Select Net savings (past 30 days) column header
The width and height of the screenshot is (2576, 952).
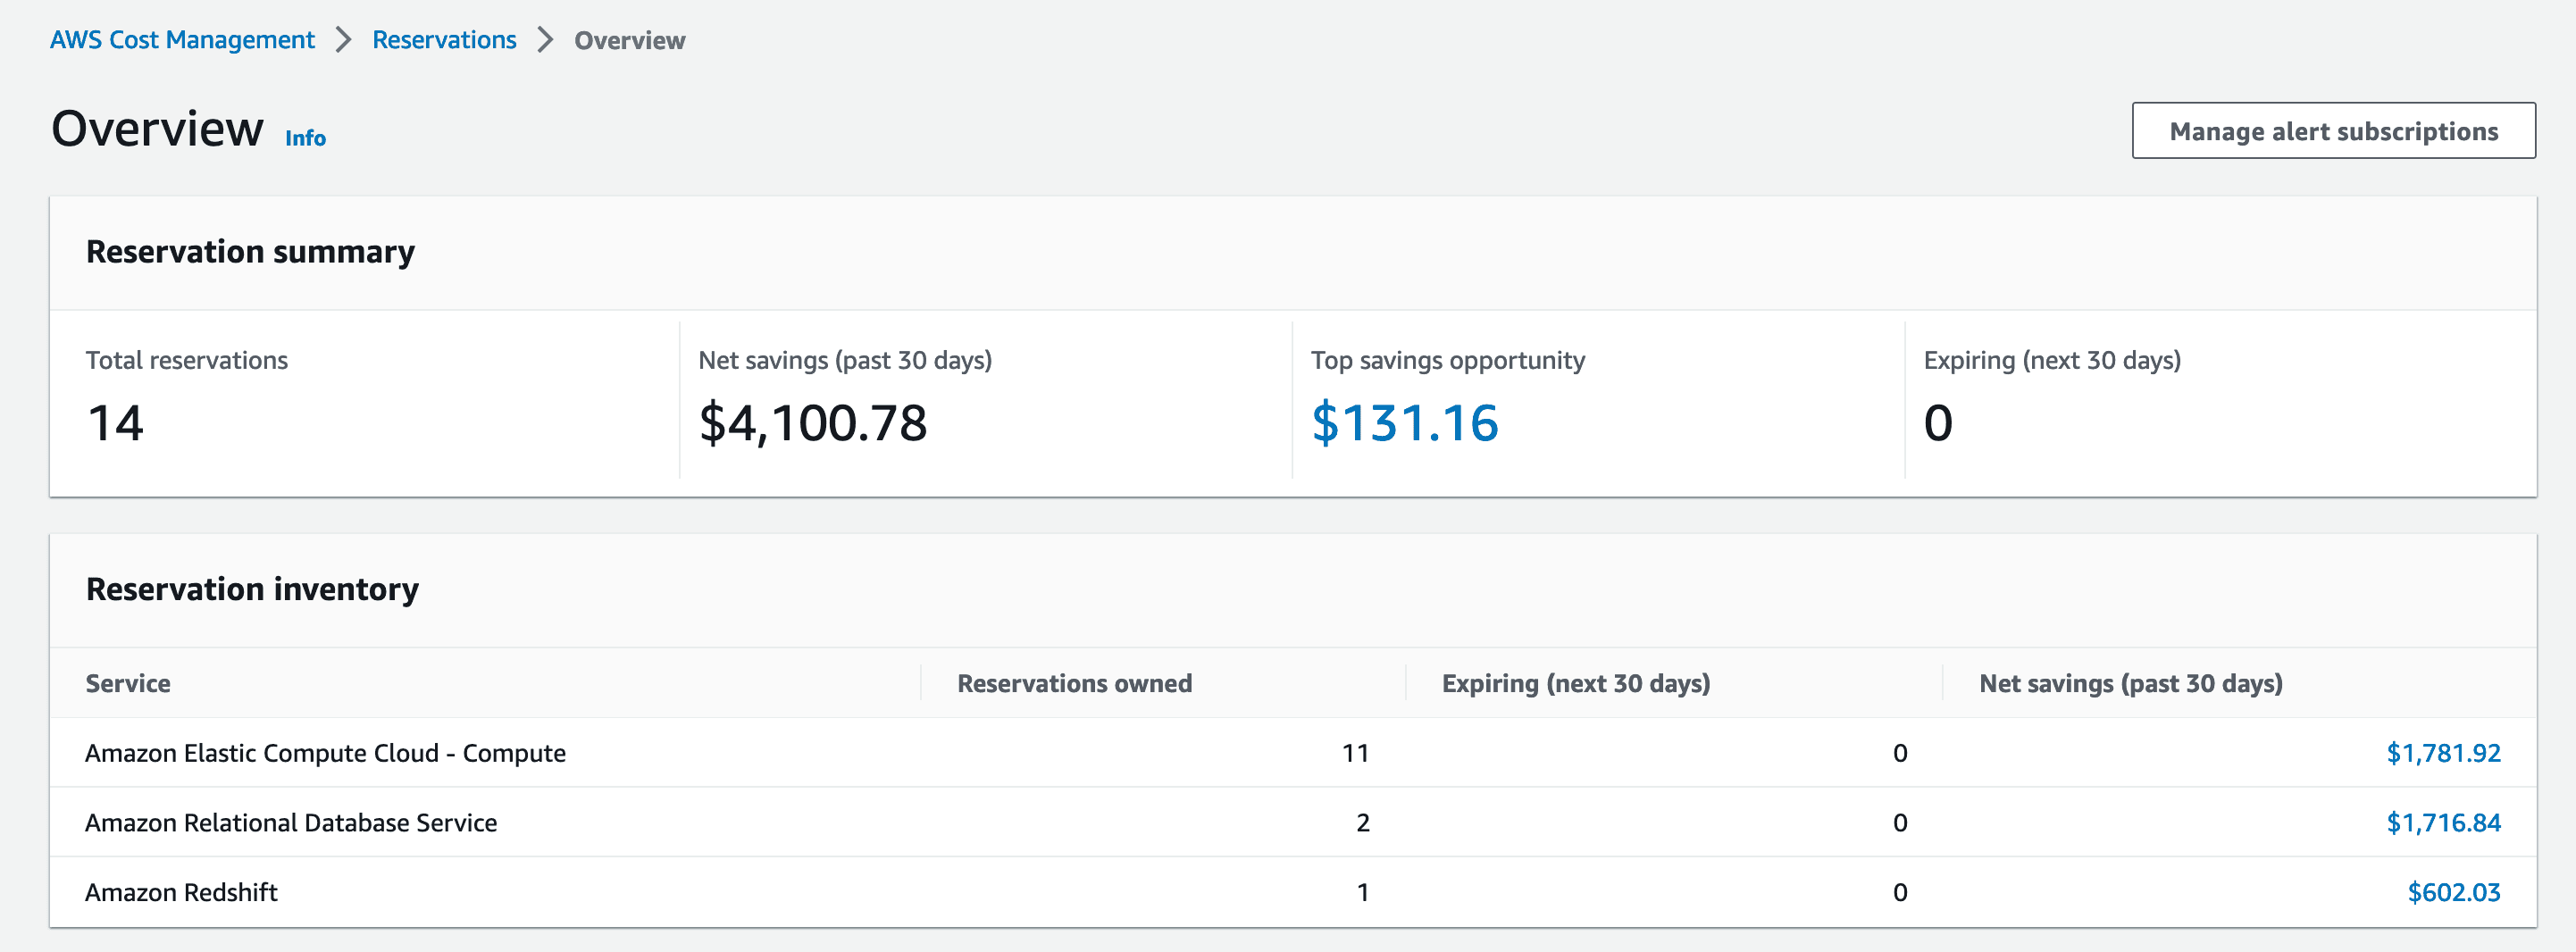point(2130,683)
